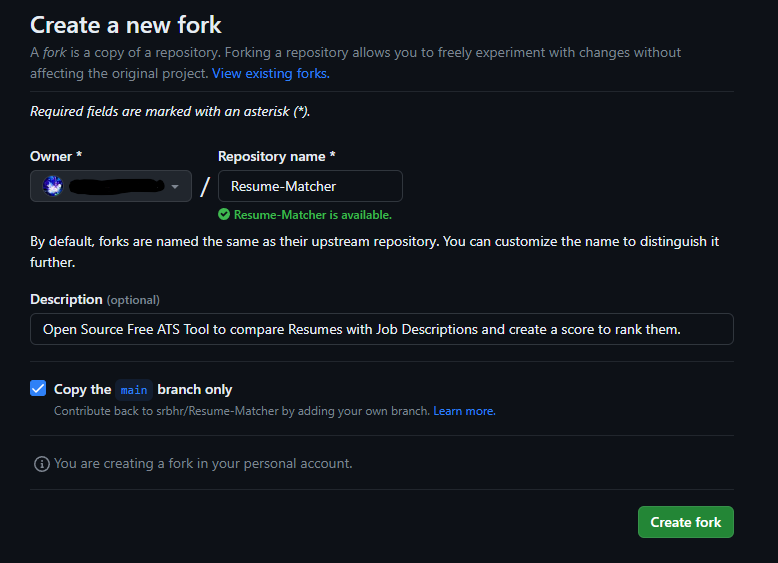Open the Learn more link
Viewport: 778px width, 563px height.
464,411
